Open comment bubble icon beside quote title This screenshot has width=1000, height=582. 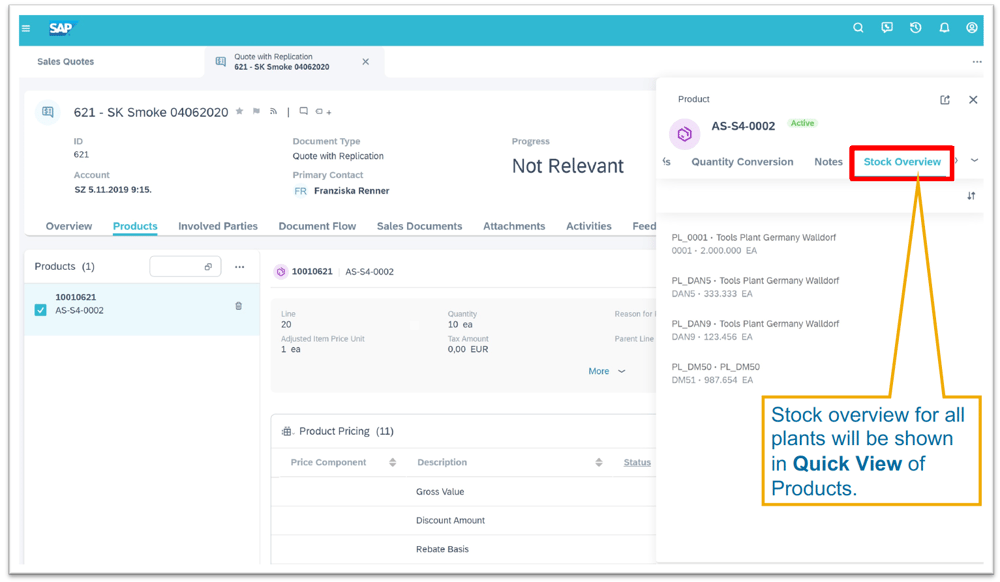[304, 111]
